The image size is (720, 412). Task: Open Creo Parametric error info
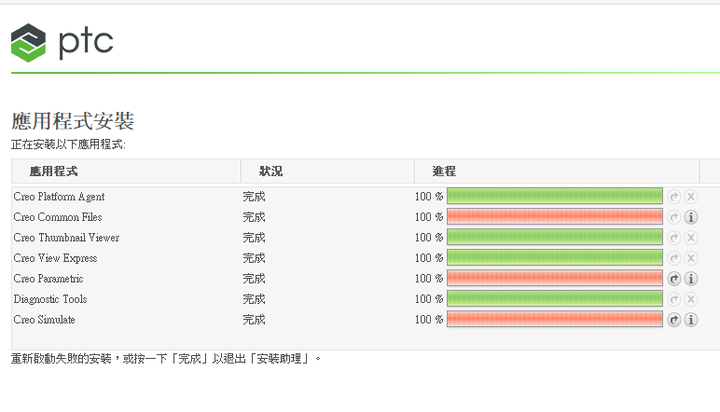pyautogui.click(x=691, y=279)
